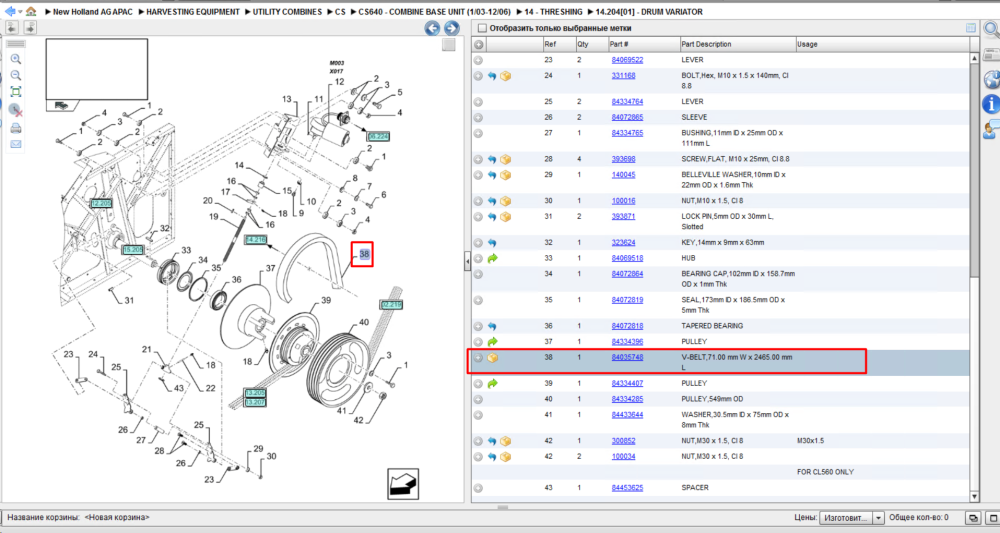
Task: Print the parts diagram
Action: [x=16, y=128]
